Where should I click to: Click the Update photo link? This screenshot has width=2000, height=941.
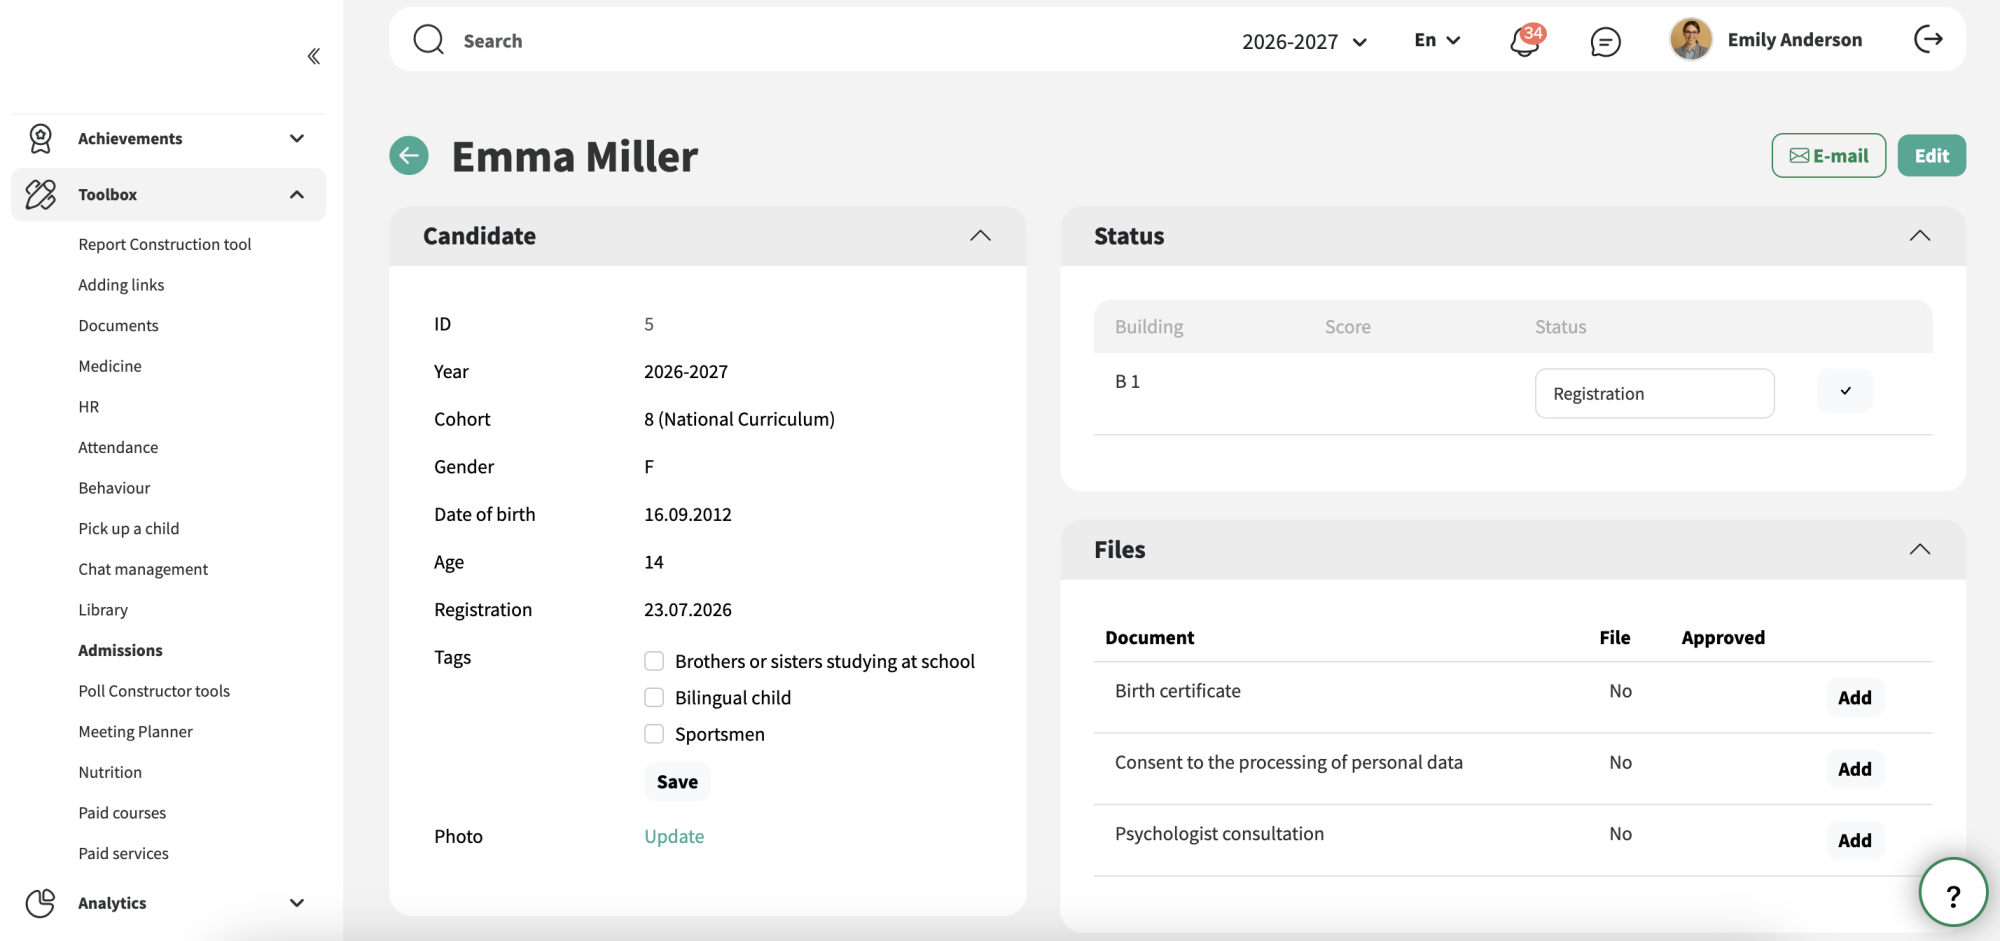tap(674, 836)
